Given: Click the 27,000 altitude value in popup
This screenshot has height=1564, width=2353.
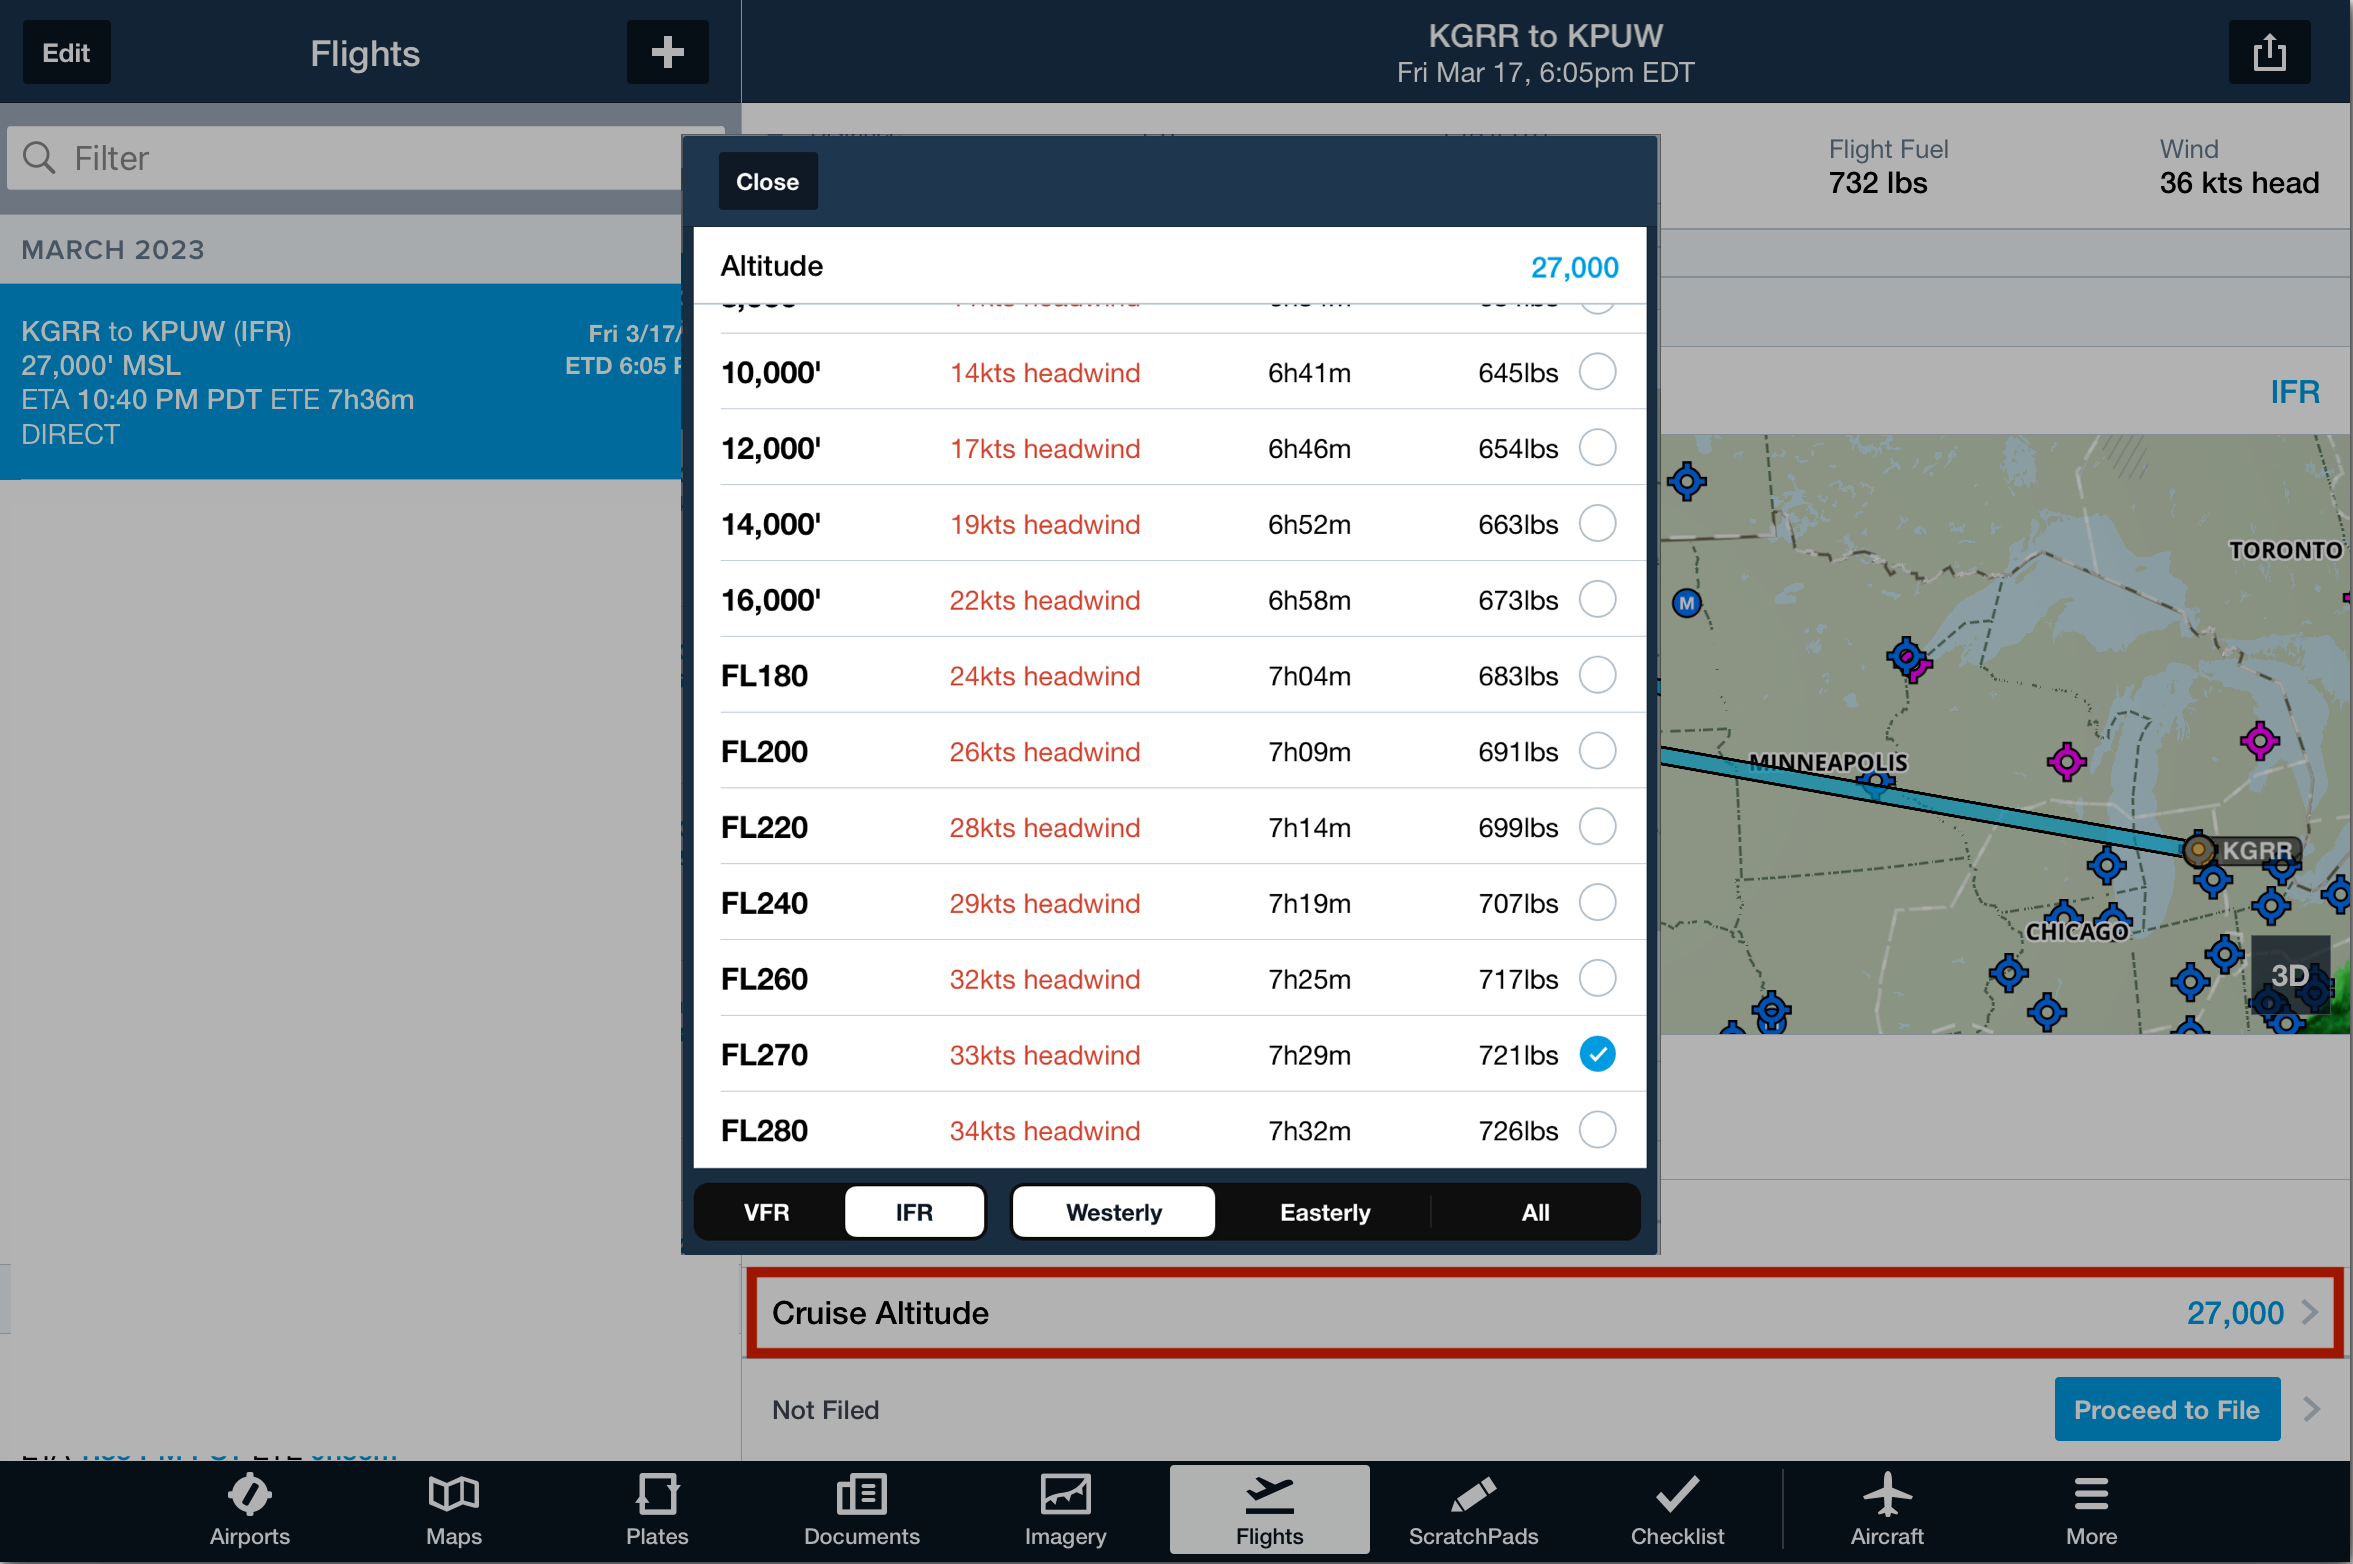Looking at the screenshot, I should pos(1574,267).
